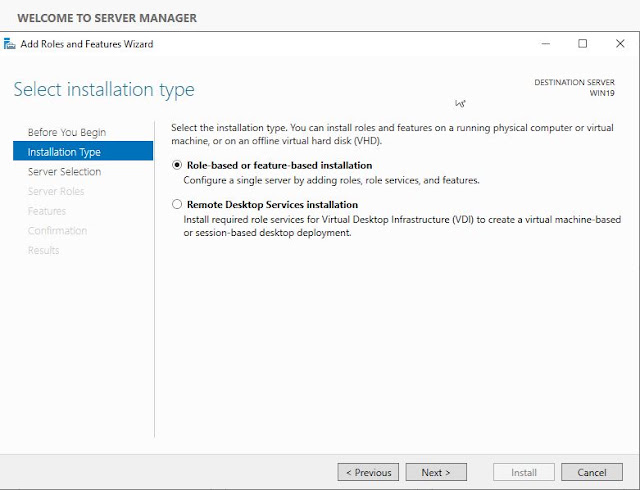This screenshot has width=640, height=490.
Task: Click 'Configure a single server' description text
Action: (x=331, y=180)
